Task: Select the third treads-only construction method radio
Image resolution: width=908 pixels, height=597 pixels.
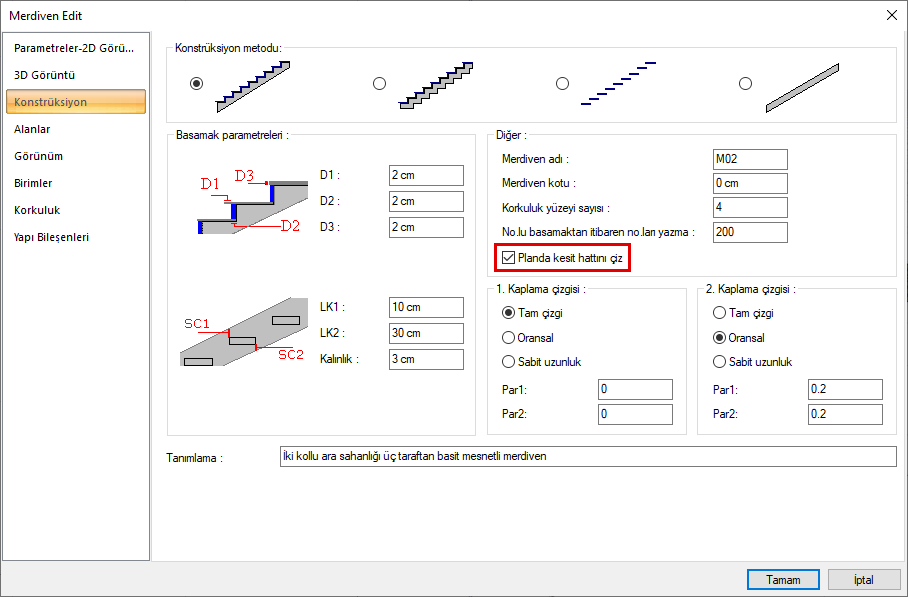Action: tap(562, 83)
